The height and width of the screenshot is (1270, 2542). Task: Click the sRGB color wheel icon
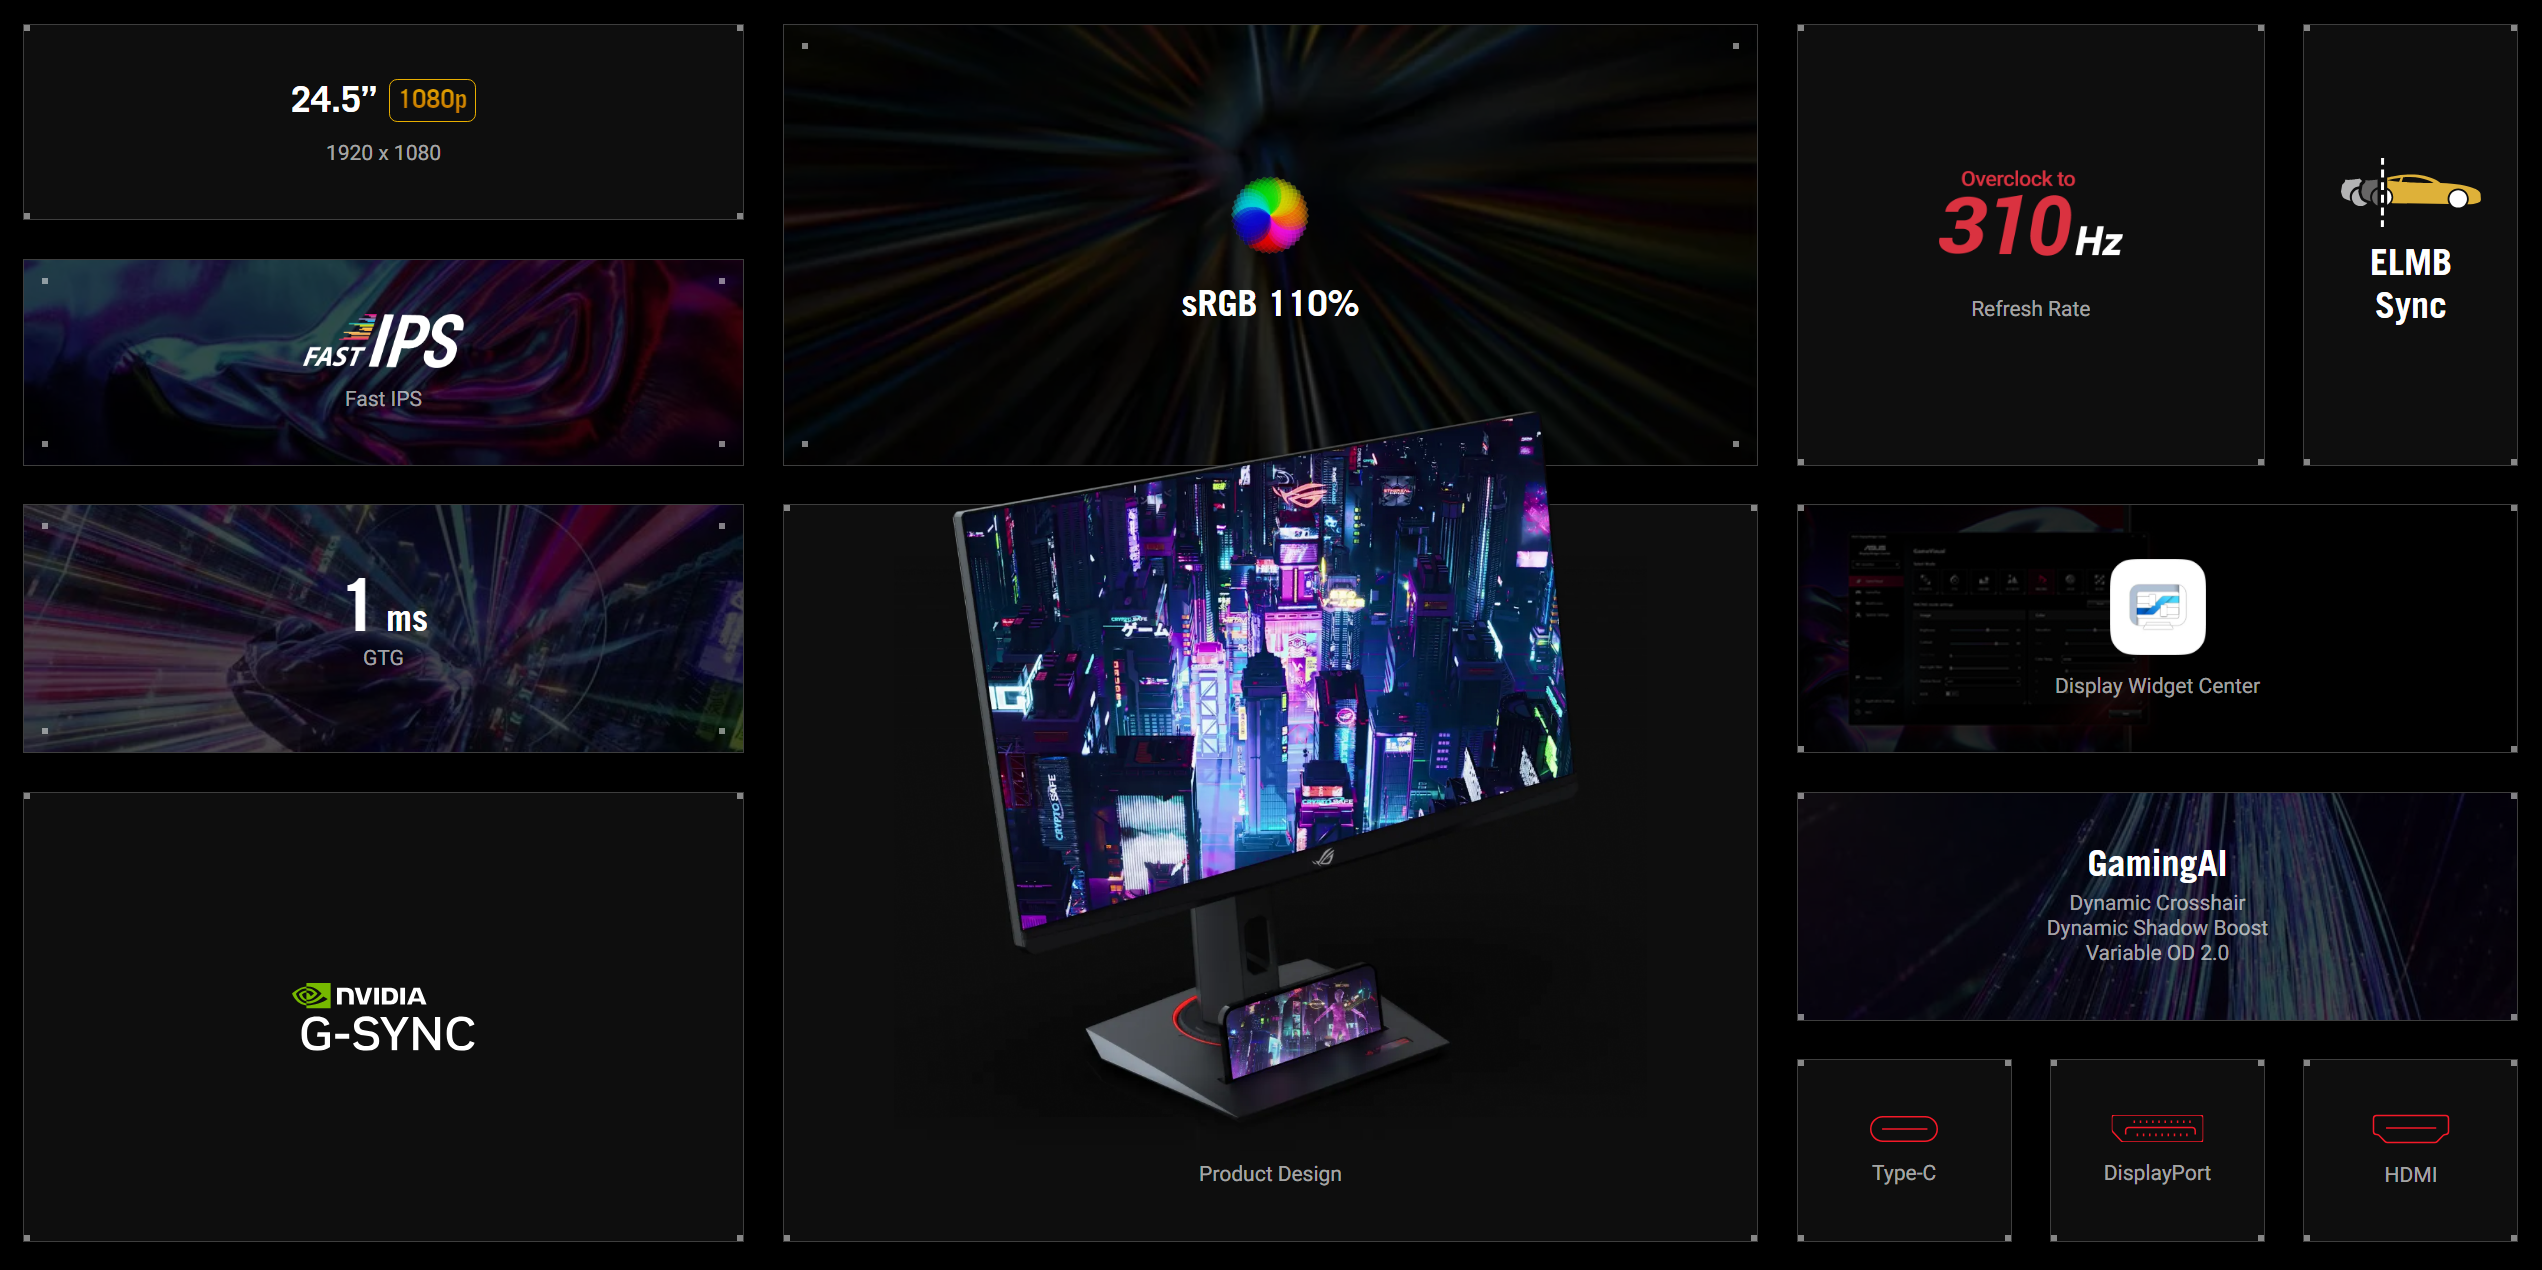(x=1269, y=215)
